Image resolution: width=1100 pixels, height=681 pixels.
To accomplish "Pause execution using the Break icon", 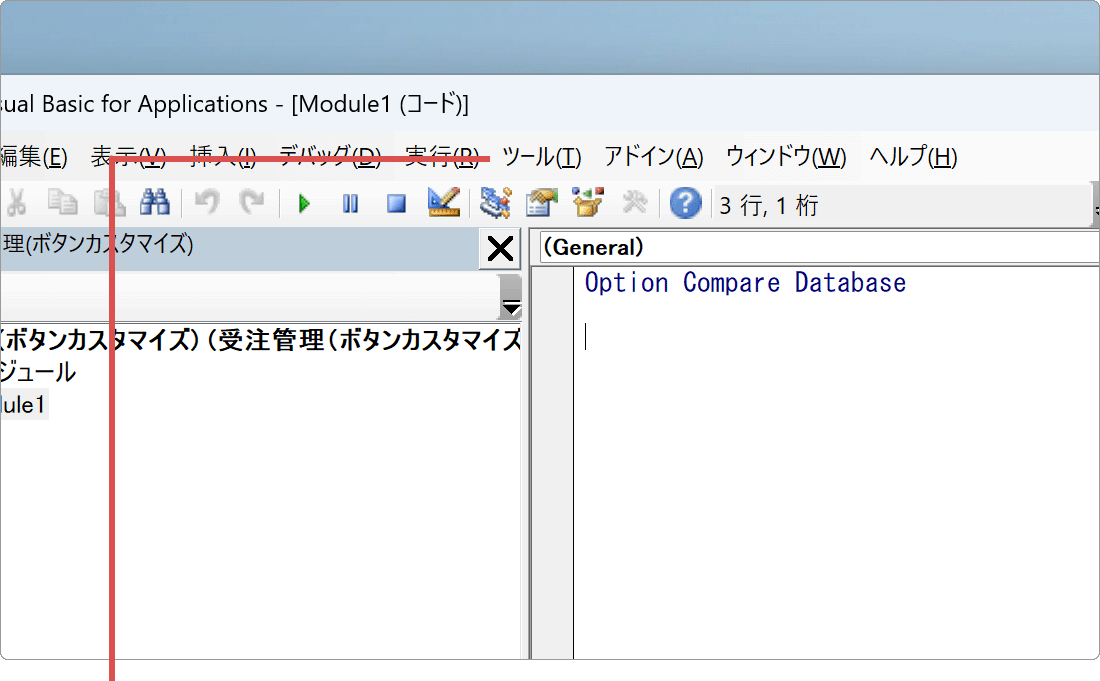I will pyautogui.click(x=350, y=203).
